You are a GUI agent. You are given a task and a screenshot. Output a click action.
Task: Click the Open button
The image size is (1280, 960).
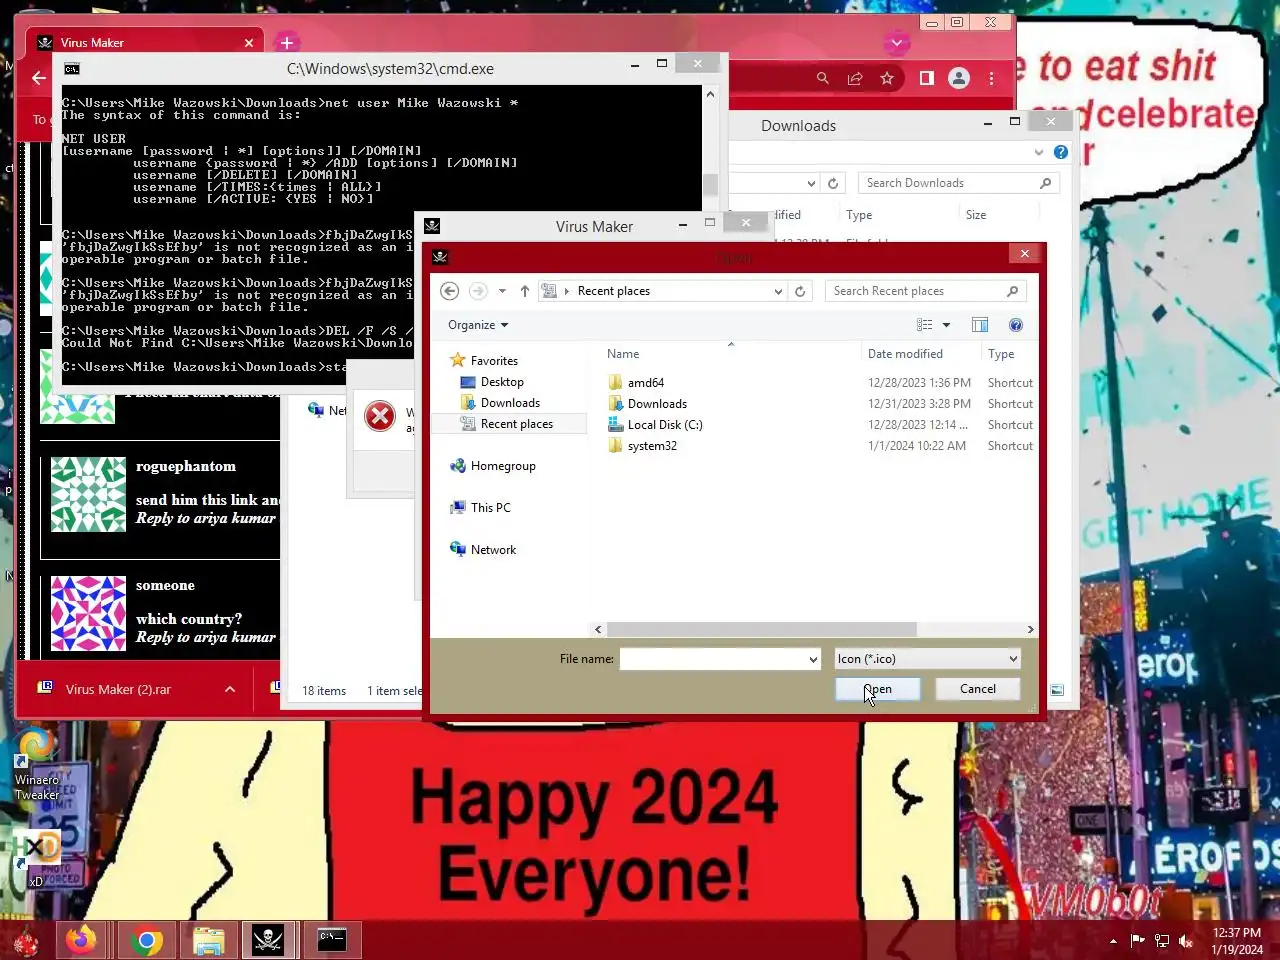coord(878,689)
